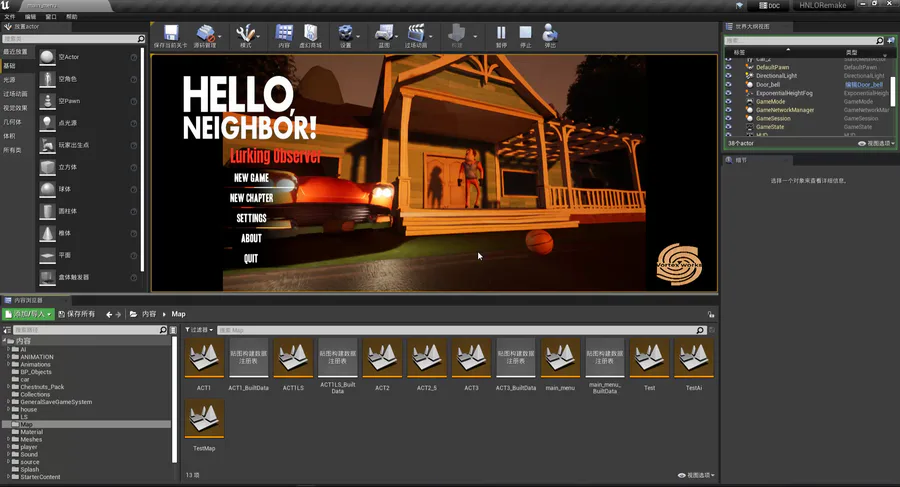Toggle visibility eye for DefaultPawn
This screenshot has height=487, width=900.
click(728, 67)
